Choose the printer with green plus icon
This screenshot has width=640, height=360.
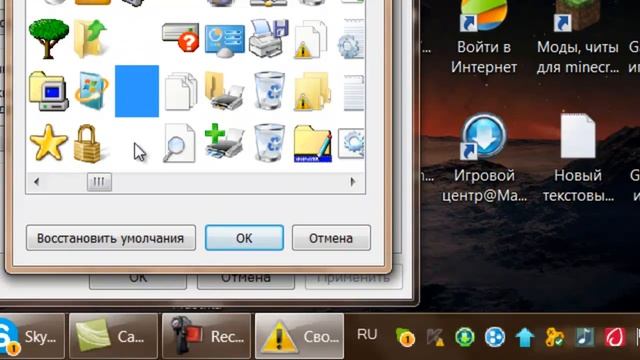click(x=224, y=141)
